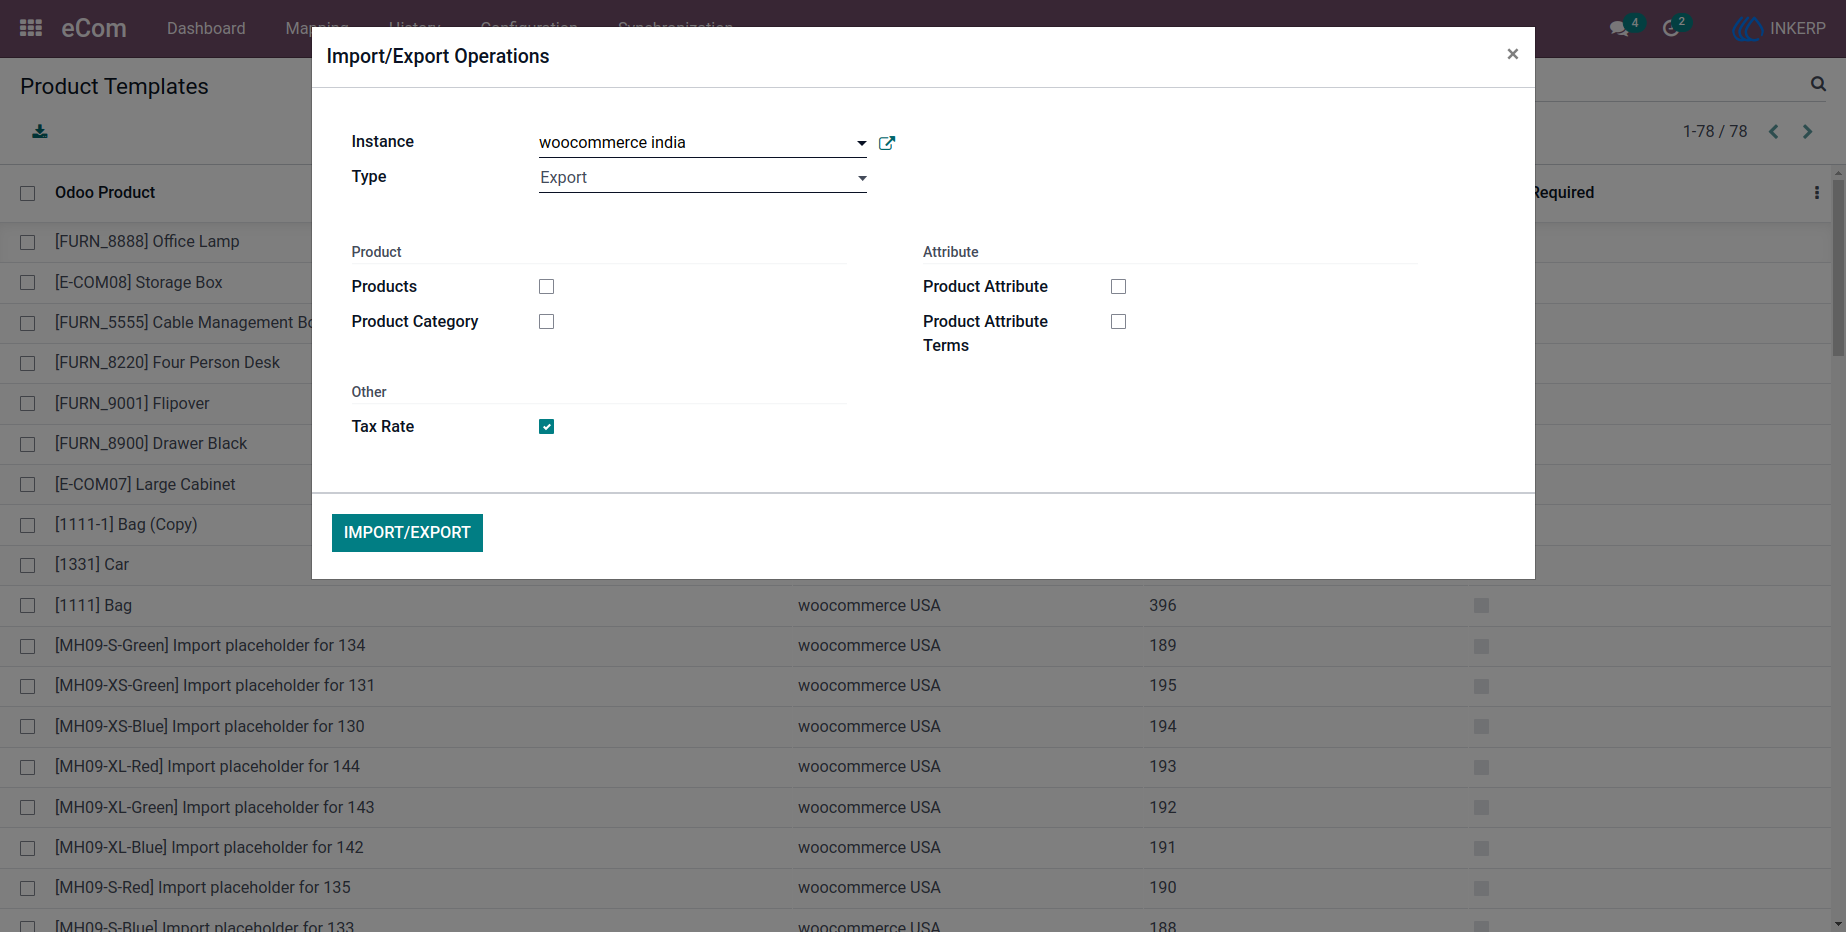Open [MH09-S-Green] Import placeholder for 134
Image resolution: width=1846 pixels, height=932 pixels.
[210, 646]
